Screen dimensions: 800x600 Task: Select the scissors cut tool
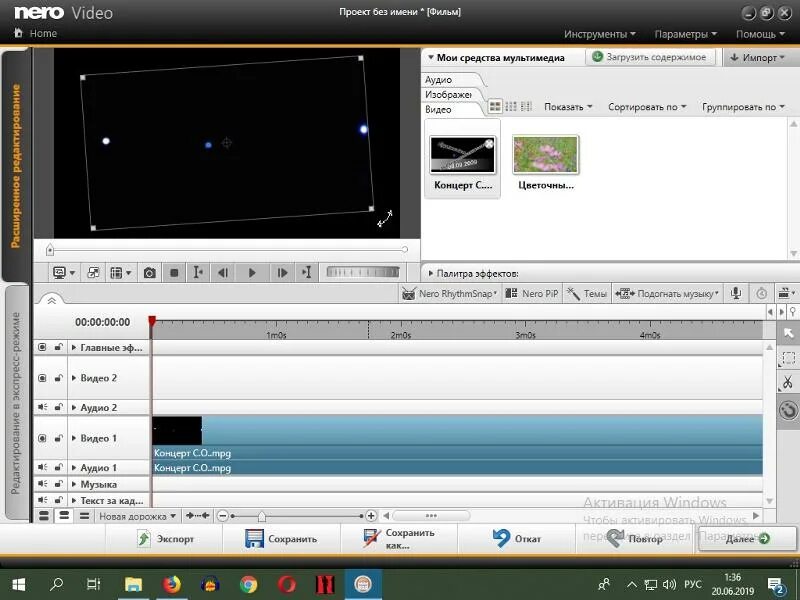[x=788, y=382]
